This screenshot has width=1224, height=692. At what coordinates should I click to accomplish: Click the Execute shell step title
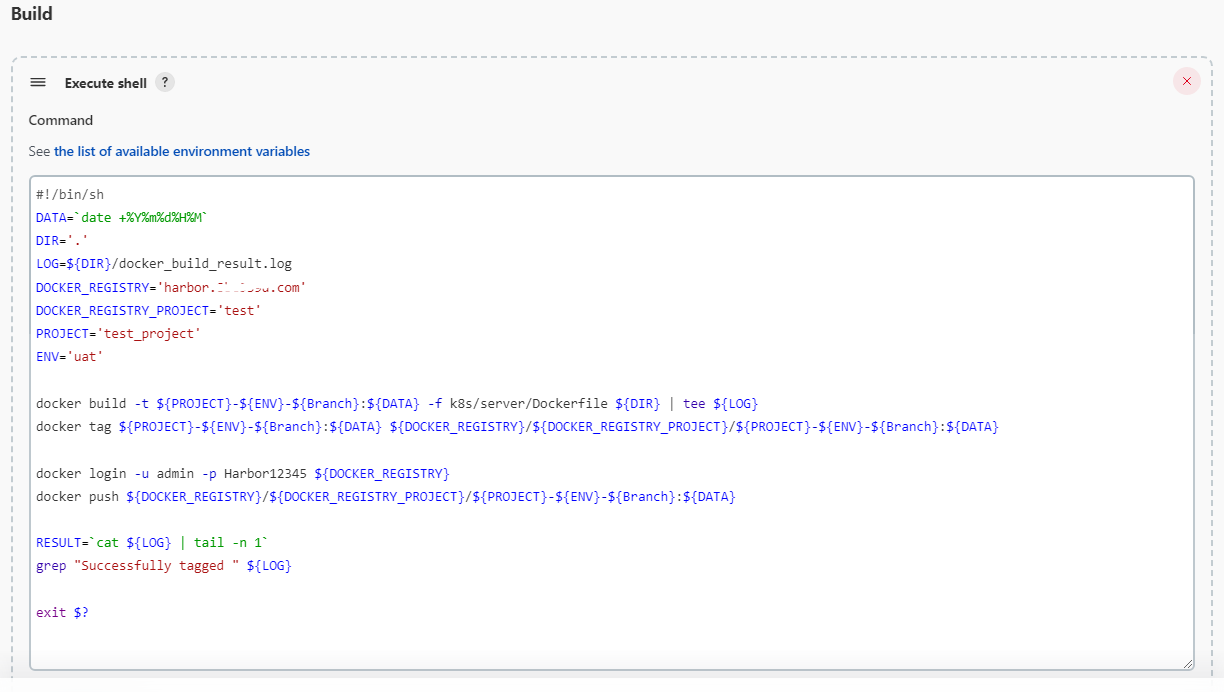click(x=105, y=83)
